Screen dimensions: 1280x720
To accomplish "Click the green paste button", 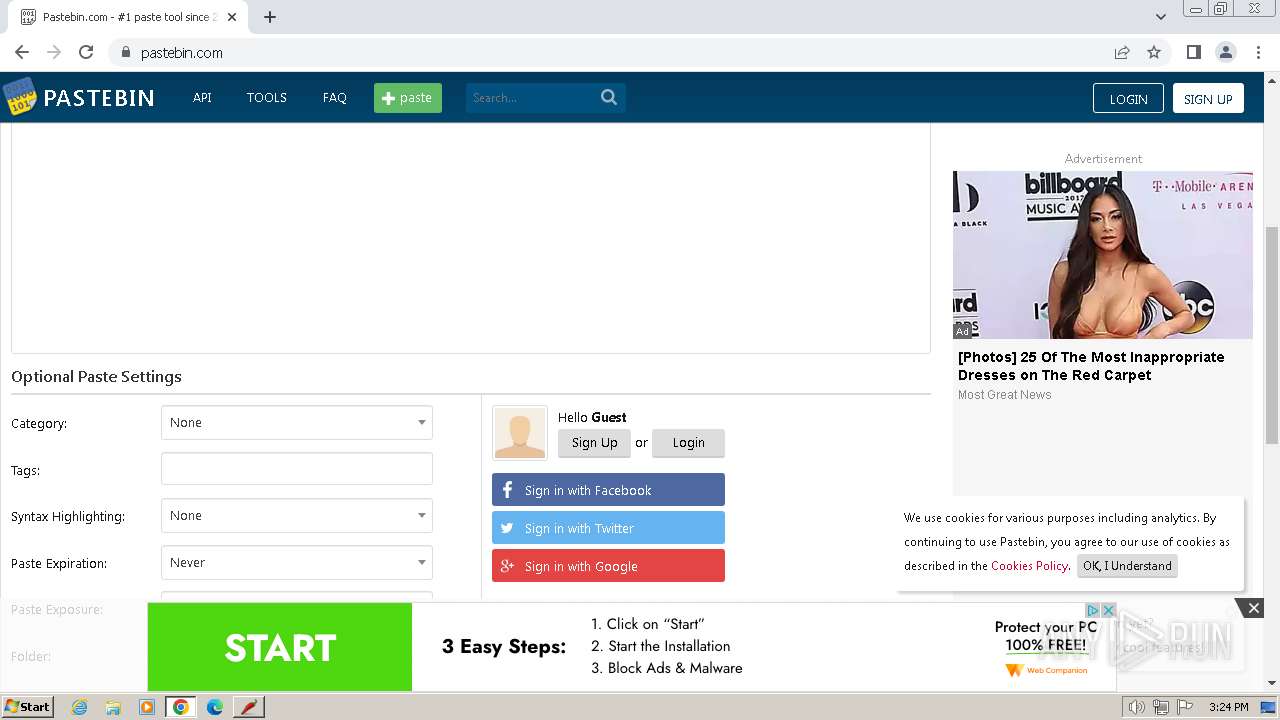I will pyautogui.click(x=408, y=97).
